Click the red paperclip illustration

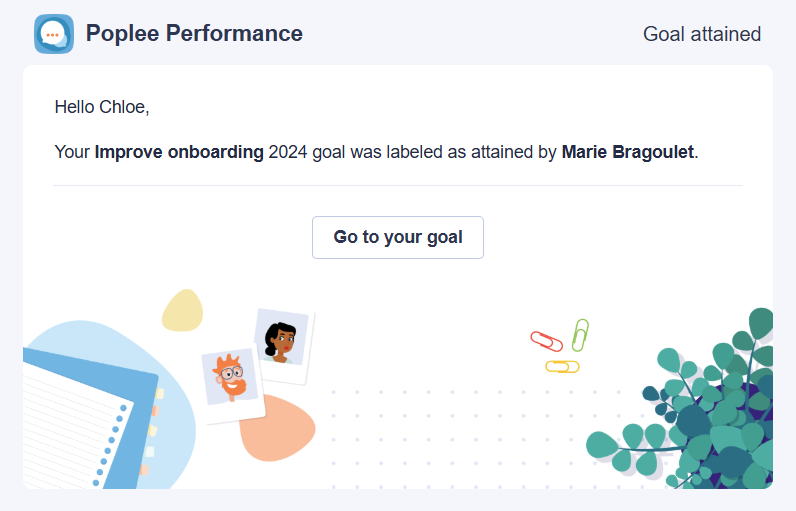pos(546,341)
